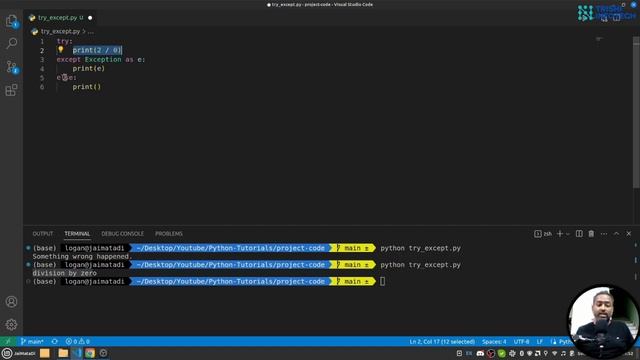Open the new terminal launch profile dropdown
This screenshot has height=360, width=640.
[x=568, y=234]
